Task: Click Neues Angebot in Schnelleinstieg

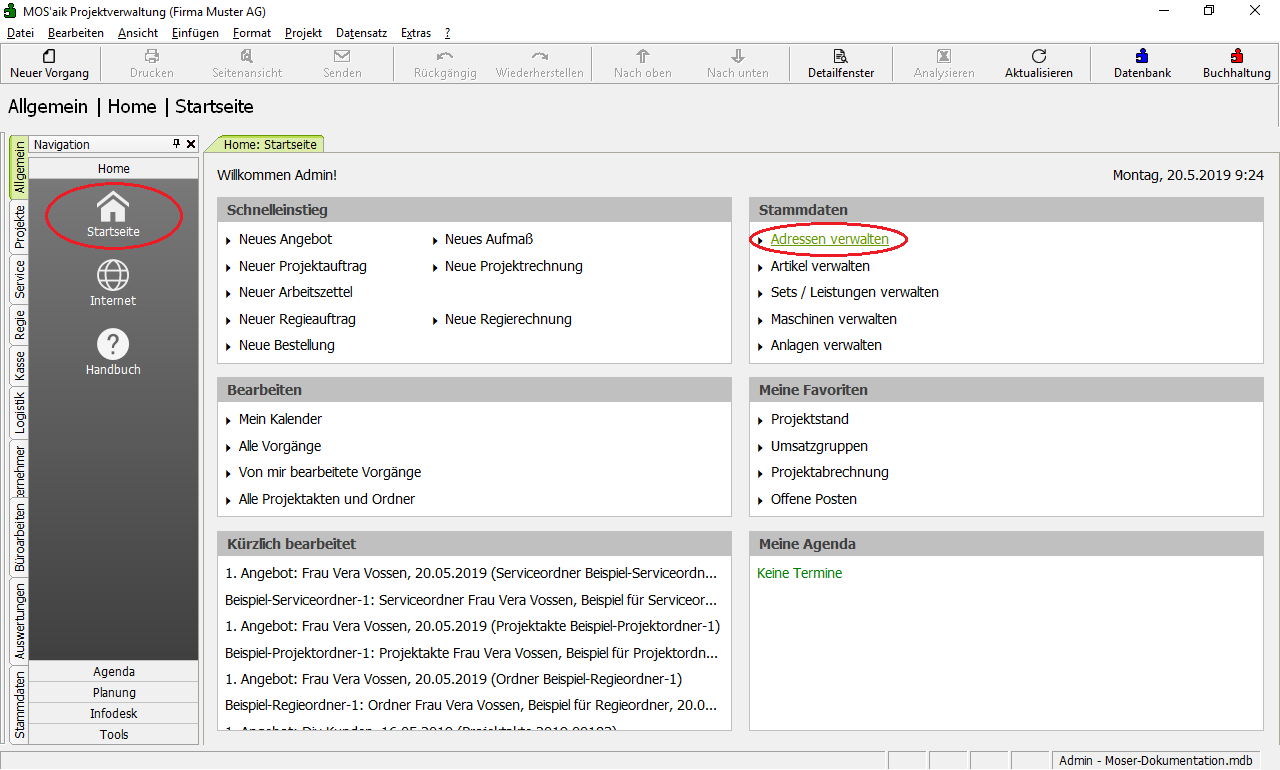Action: click(x=285, y=240)
